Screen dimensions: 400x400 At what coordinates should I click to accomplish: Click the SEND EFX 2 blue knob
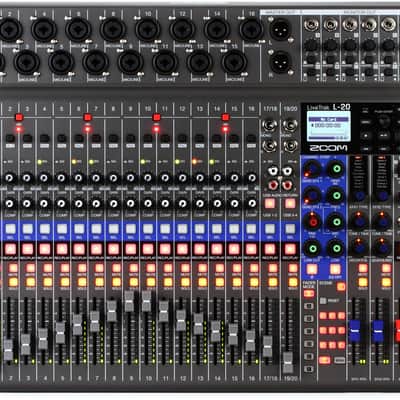312,195
